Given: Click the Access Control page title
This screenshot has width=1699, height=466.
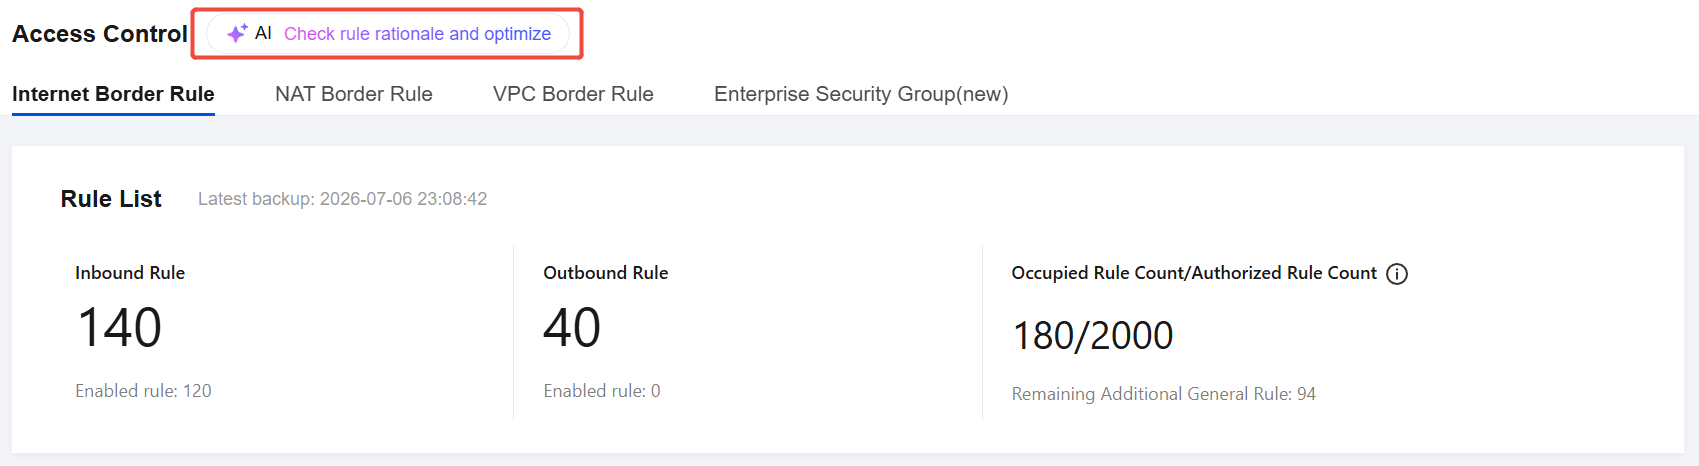Looking at the screenshot, I should [100, 34].
